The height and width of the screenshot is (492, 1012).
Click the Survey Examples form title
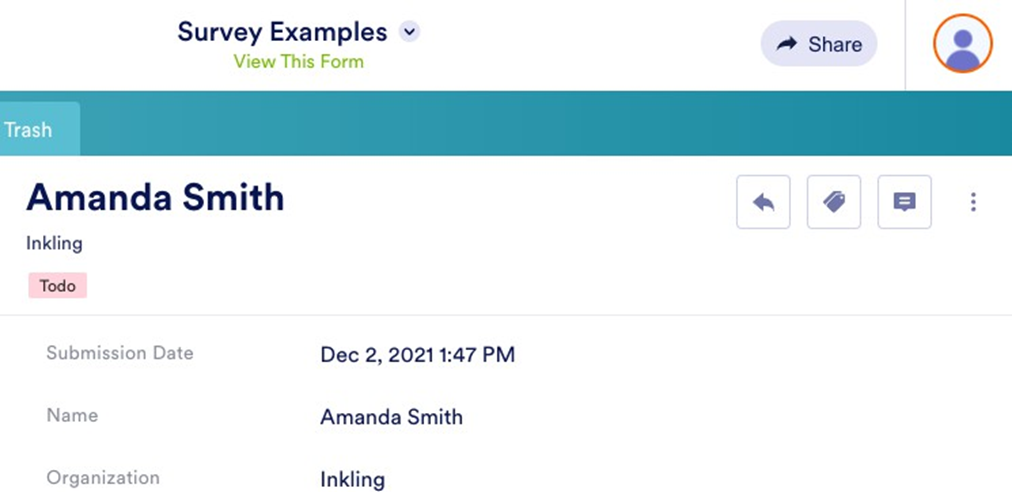282,32
